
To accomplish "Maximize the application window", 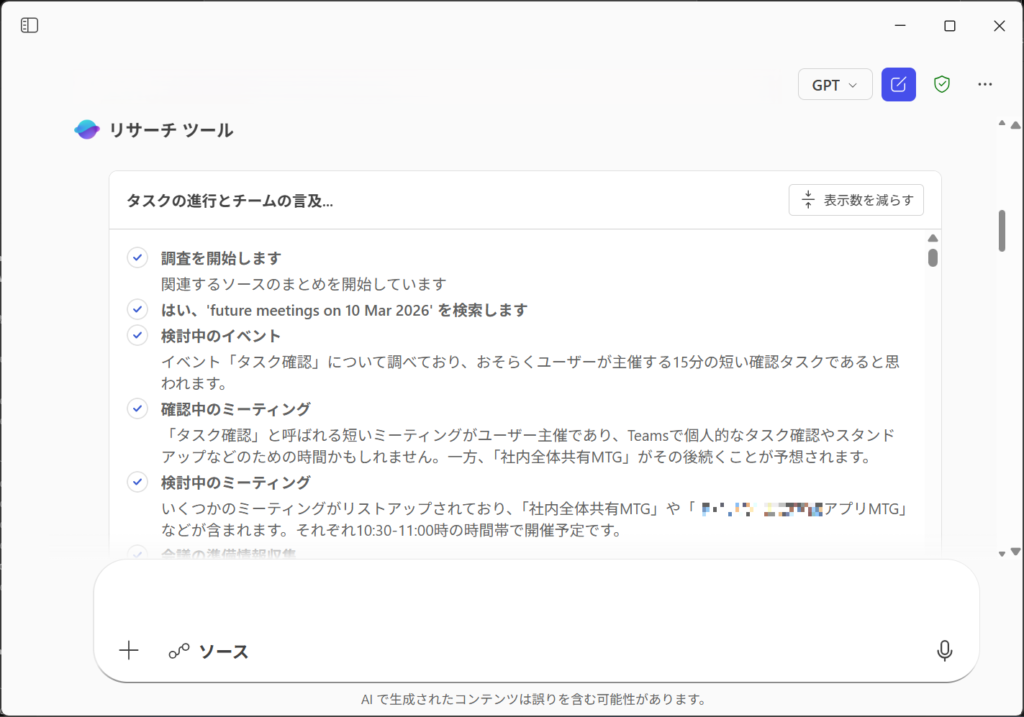I will click(950, 26).
